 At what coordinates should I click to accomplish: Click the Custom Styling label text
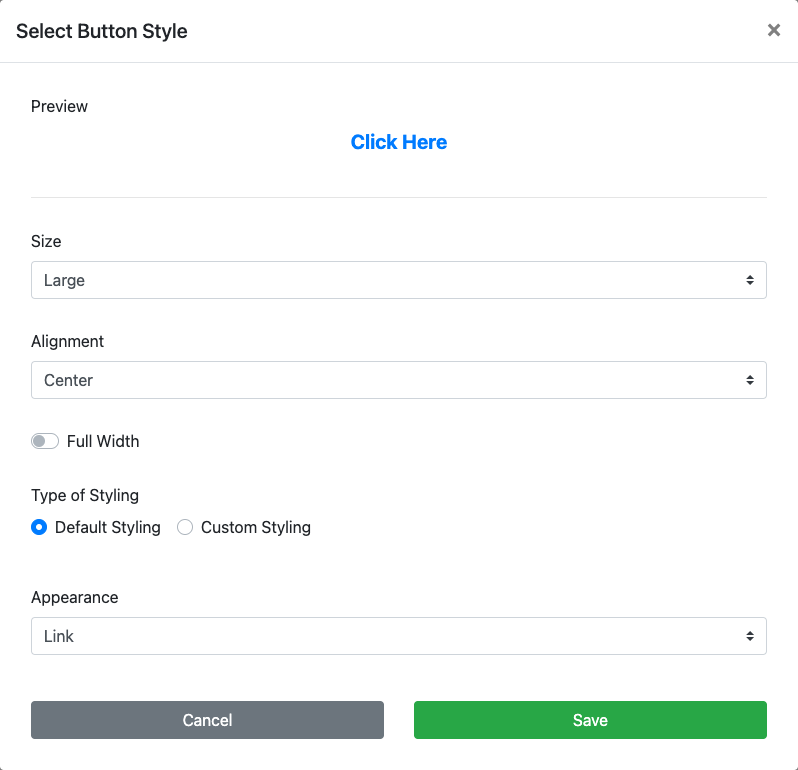tap(256, 527)
